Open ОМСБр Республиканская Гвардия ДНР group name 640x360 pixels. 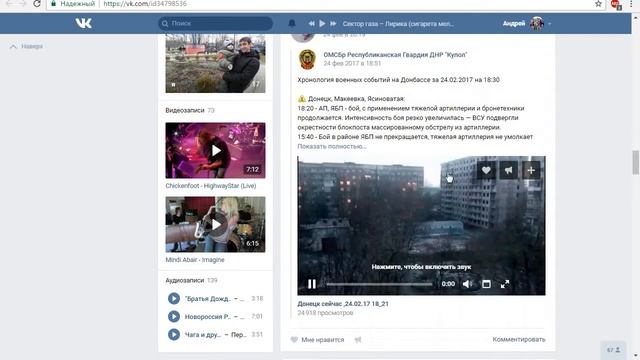click(395, 54)
